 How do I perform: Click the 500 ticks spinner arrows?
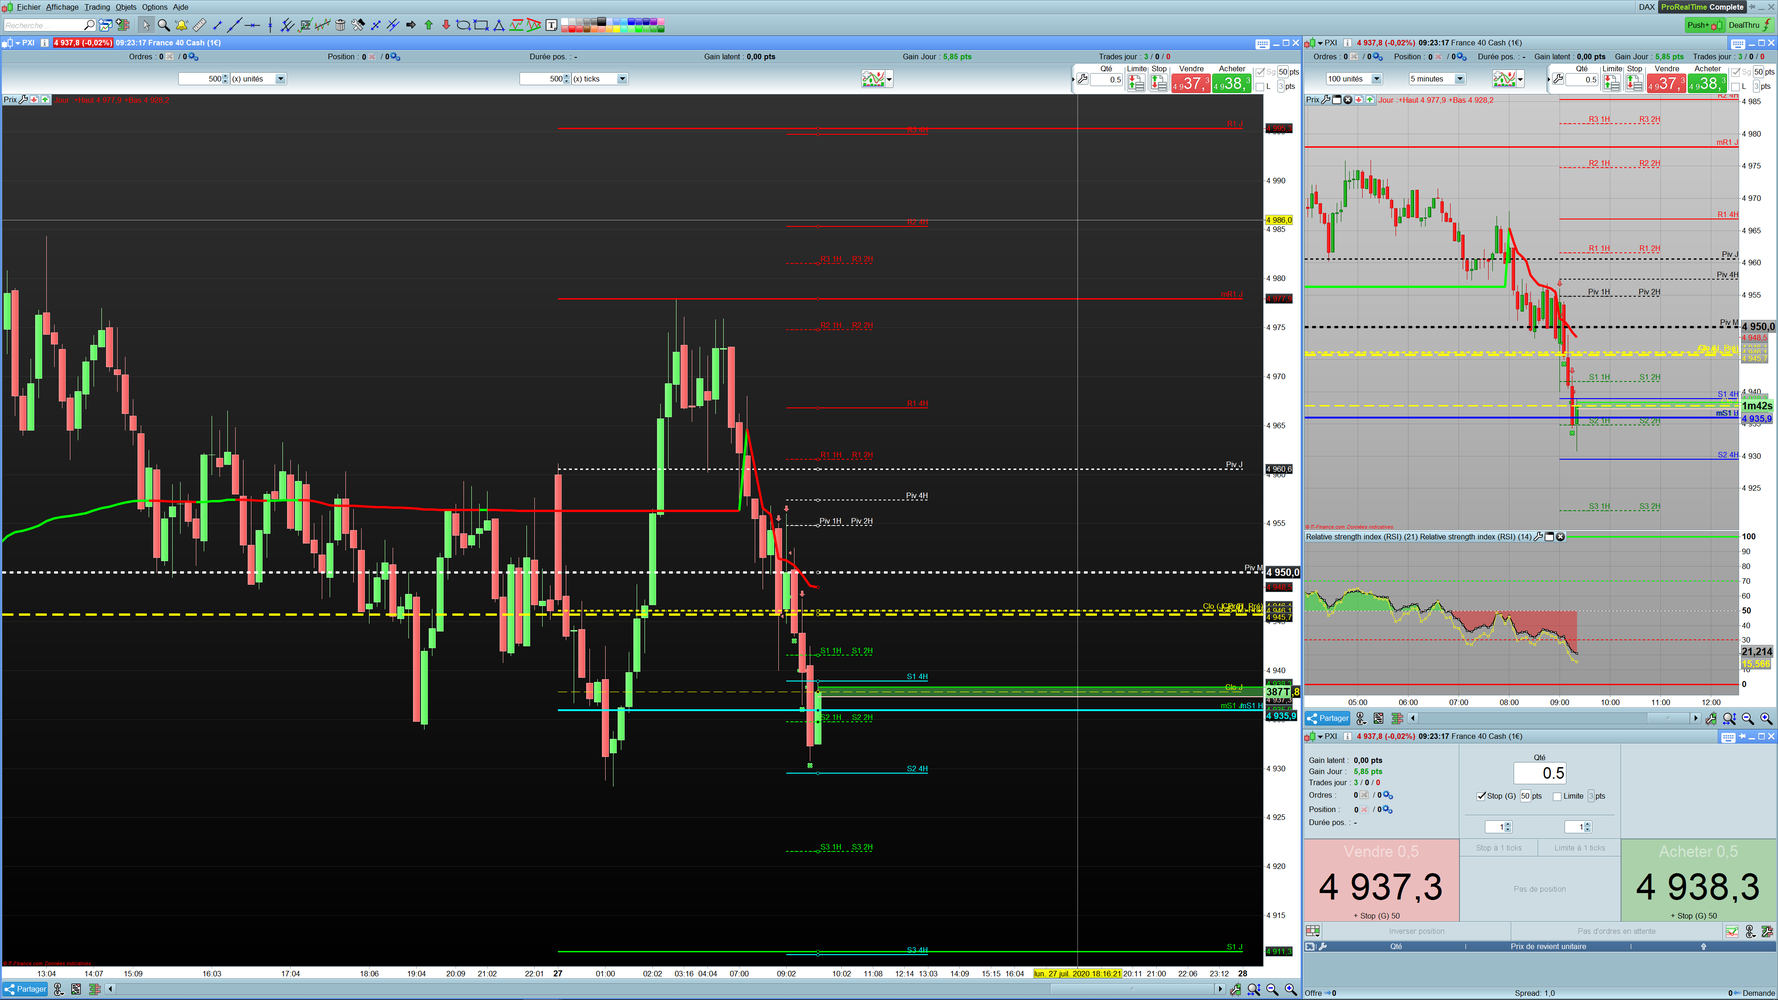tap(568, 79)
